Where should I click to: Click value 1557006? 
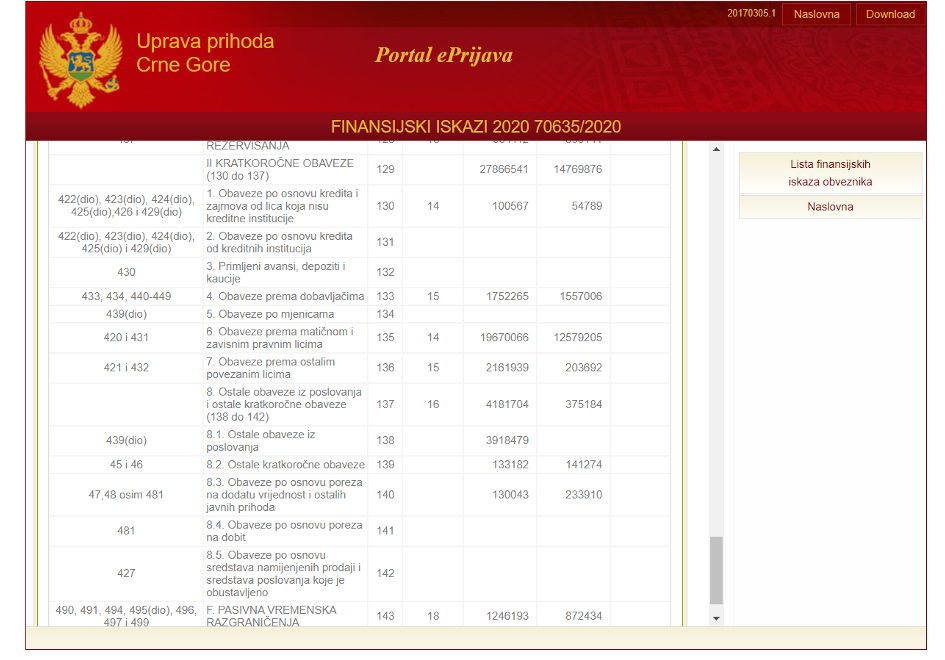(580, 297)
